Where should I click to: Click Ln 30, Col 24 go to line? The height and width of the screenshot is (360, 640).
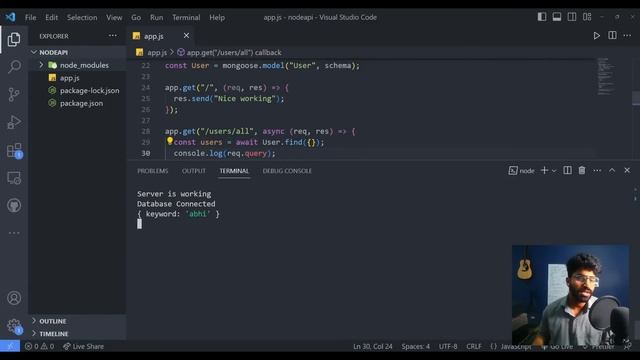coord(373,346)
